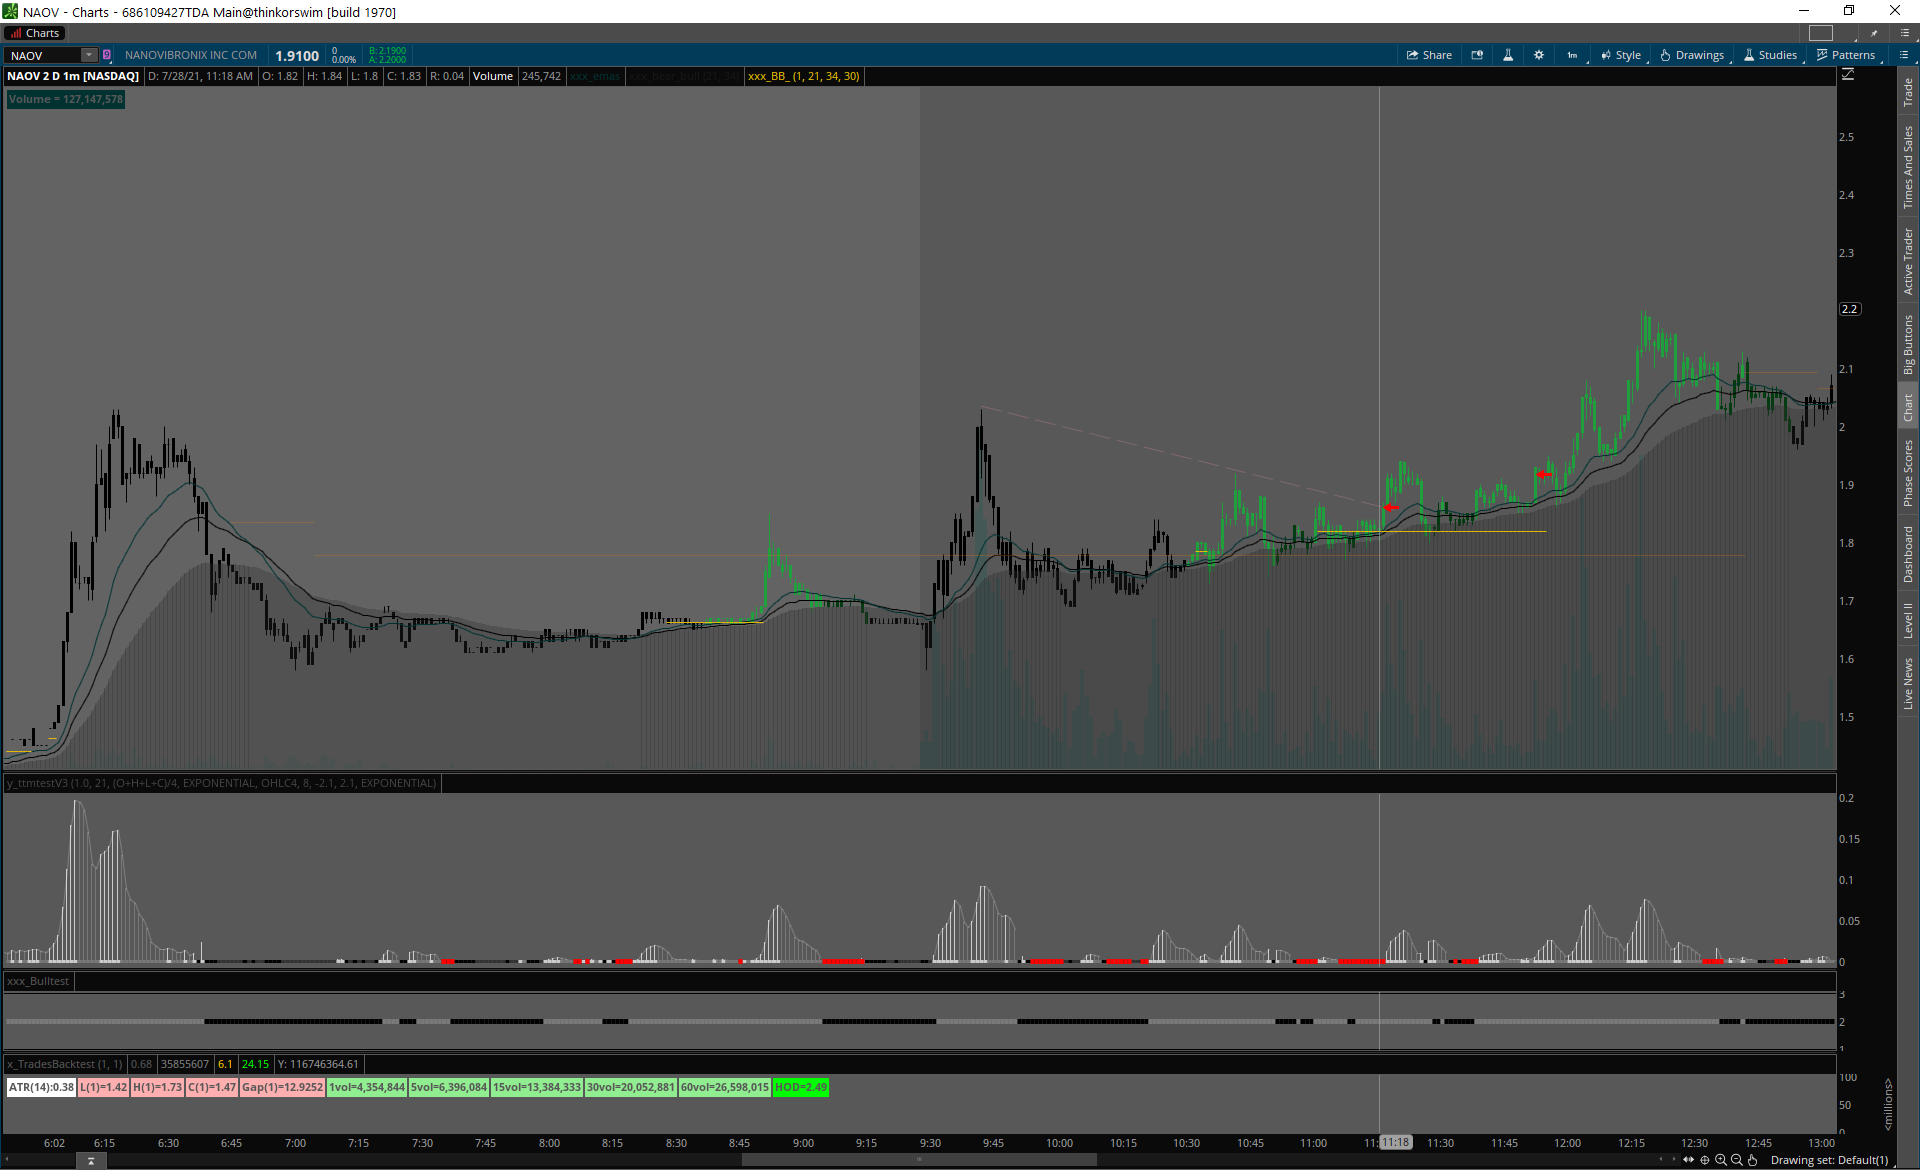Click Drawing set: Default(1) selector
The width and height of the screenshot is (1920, 1170).
[x=1829, y=1160]
